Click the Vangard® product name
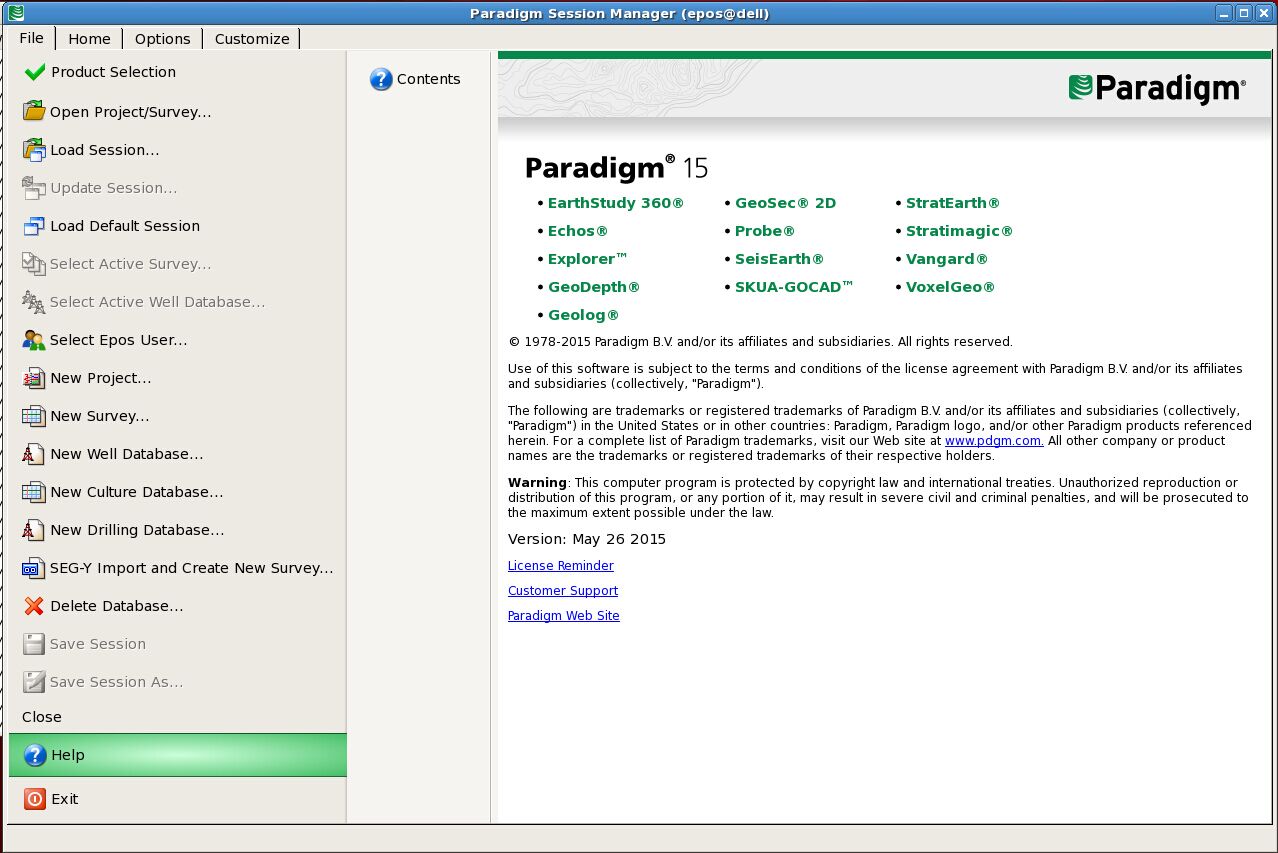The height and width of the screenshot is (853, 1278). pos(947,259)
